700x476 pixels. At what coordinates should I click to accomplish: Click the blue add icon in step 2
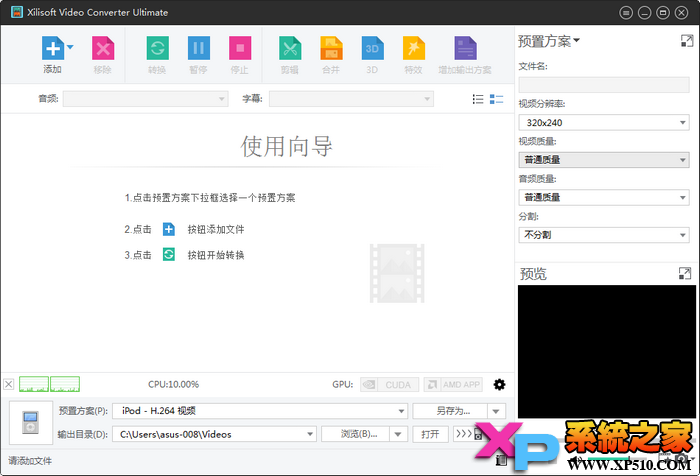click(169, 230)
